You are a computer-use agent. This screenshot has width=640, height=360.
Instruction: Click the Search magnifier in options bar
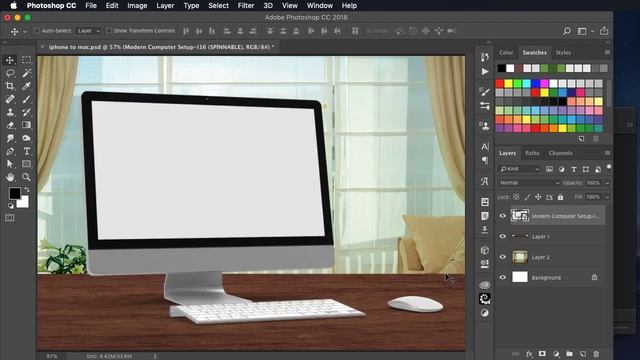click(x=567, y=31)
